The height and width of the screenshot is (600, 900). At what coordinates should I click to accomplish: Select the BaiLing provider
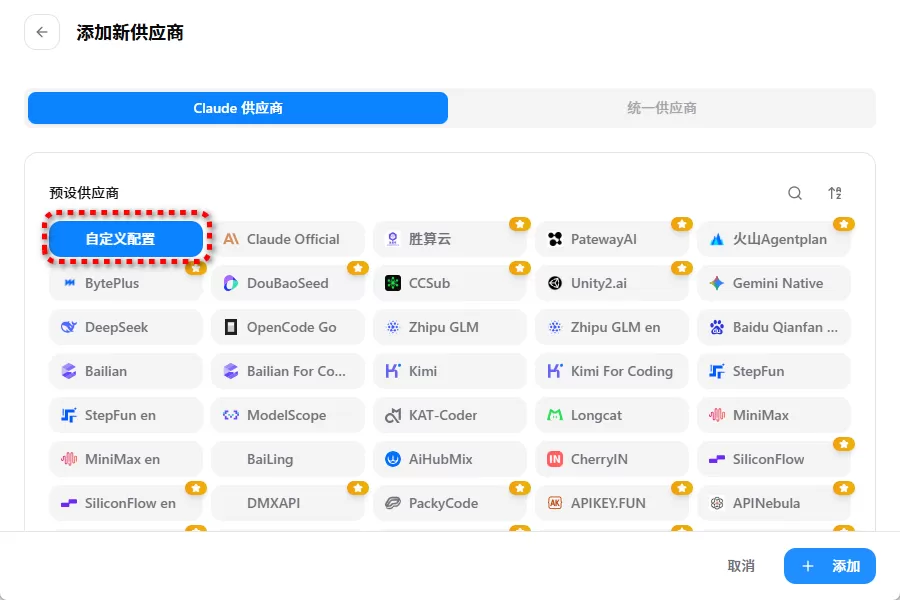(x=288, y=459)
